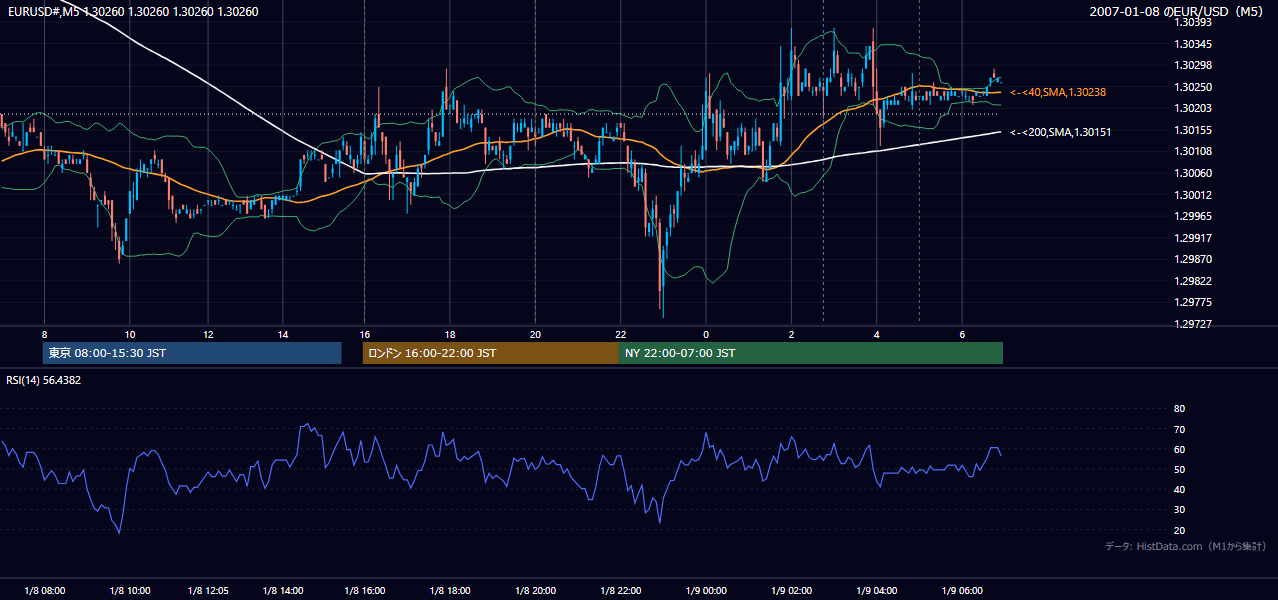Click hour tick 22 on price chart axis
Image resolution: width=1278 pixels, height=600 pixels.
pos(621,334)
